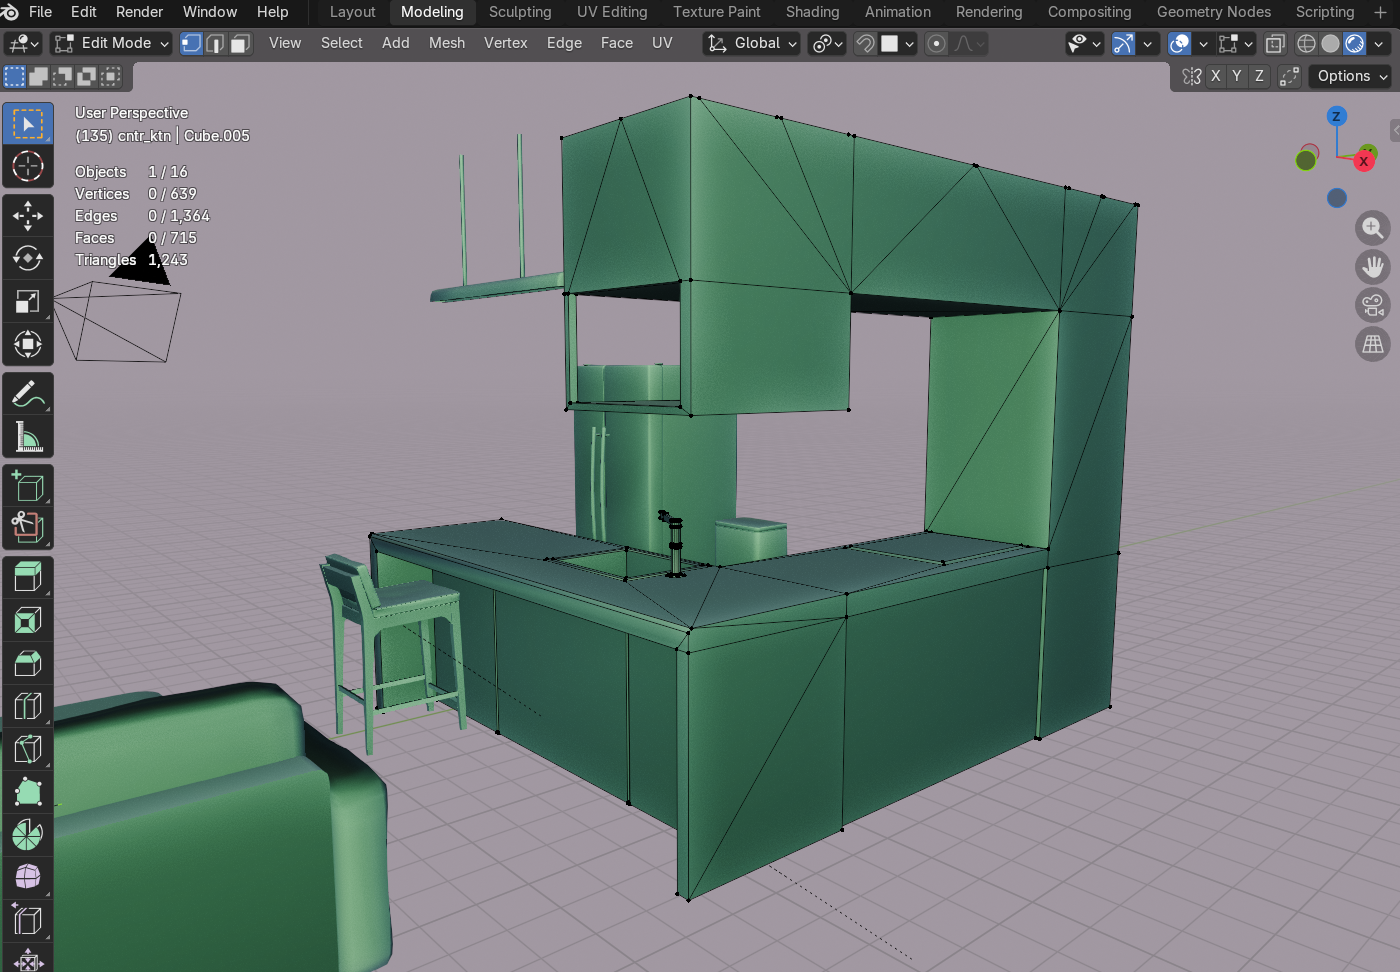Choose the Add Cube tool
The image size is (1400, 972).
point(28,486)
